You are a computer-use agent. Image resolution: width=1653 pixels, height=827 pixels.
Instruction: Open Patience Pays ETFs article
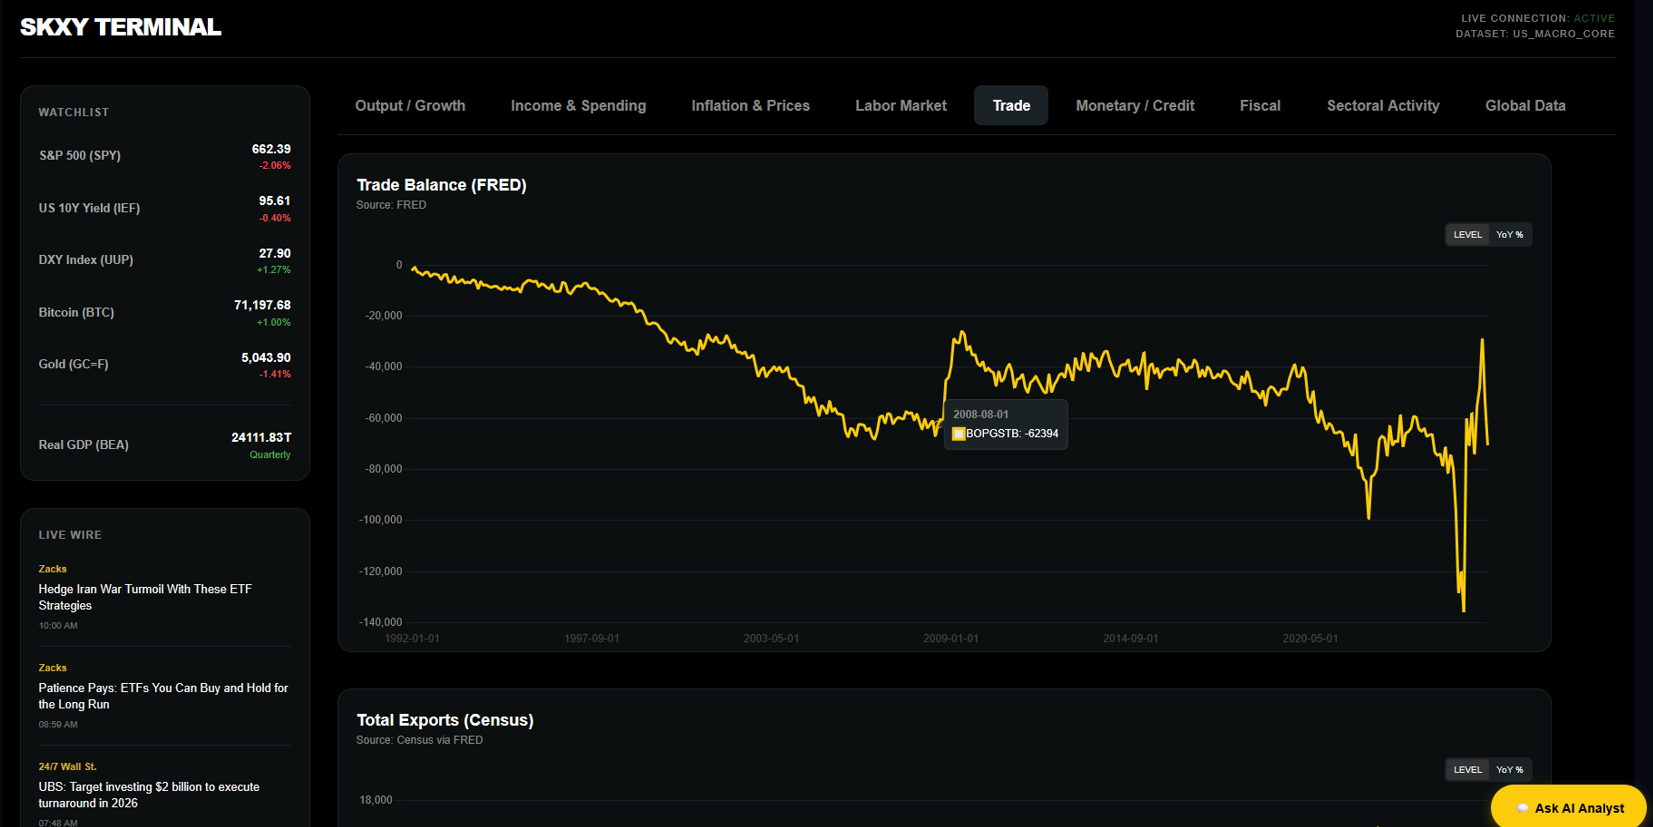click(163, 696)
